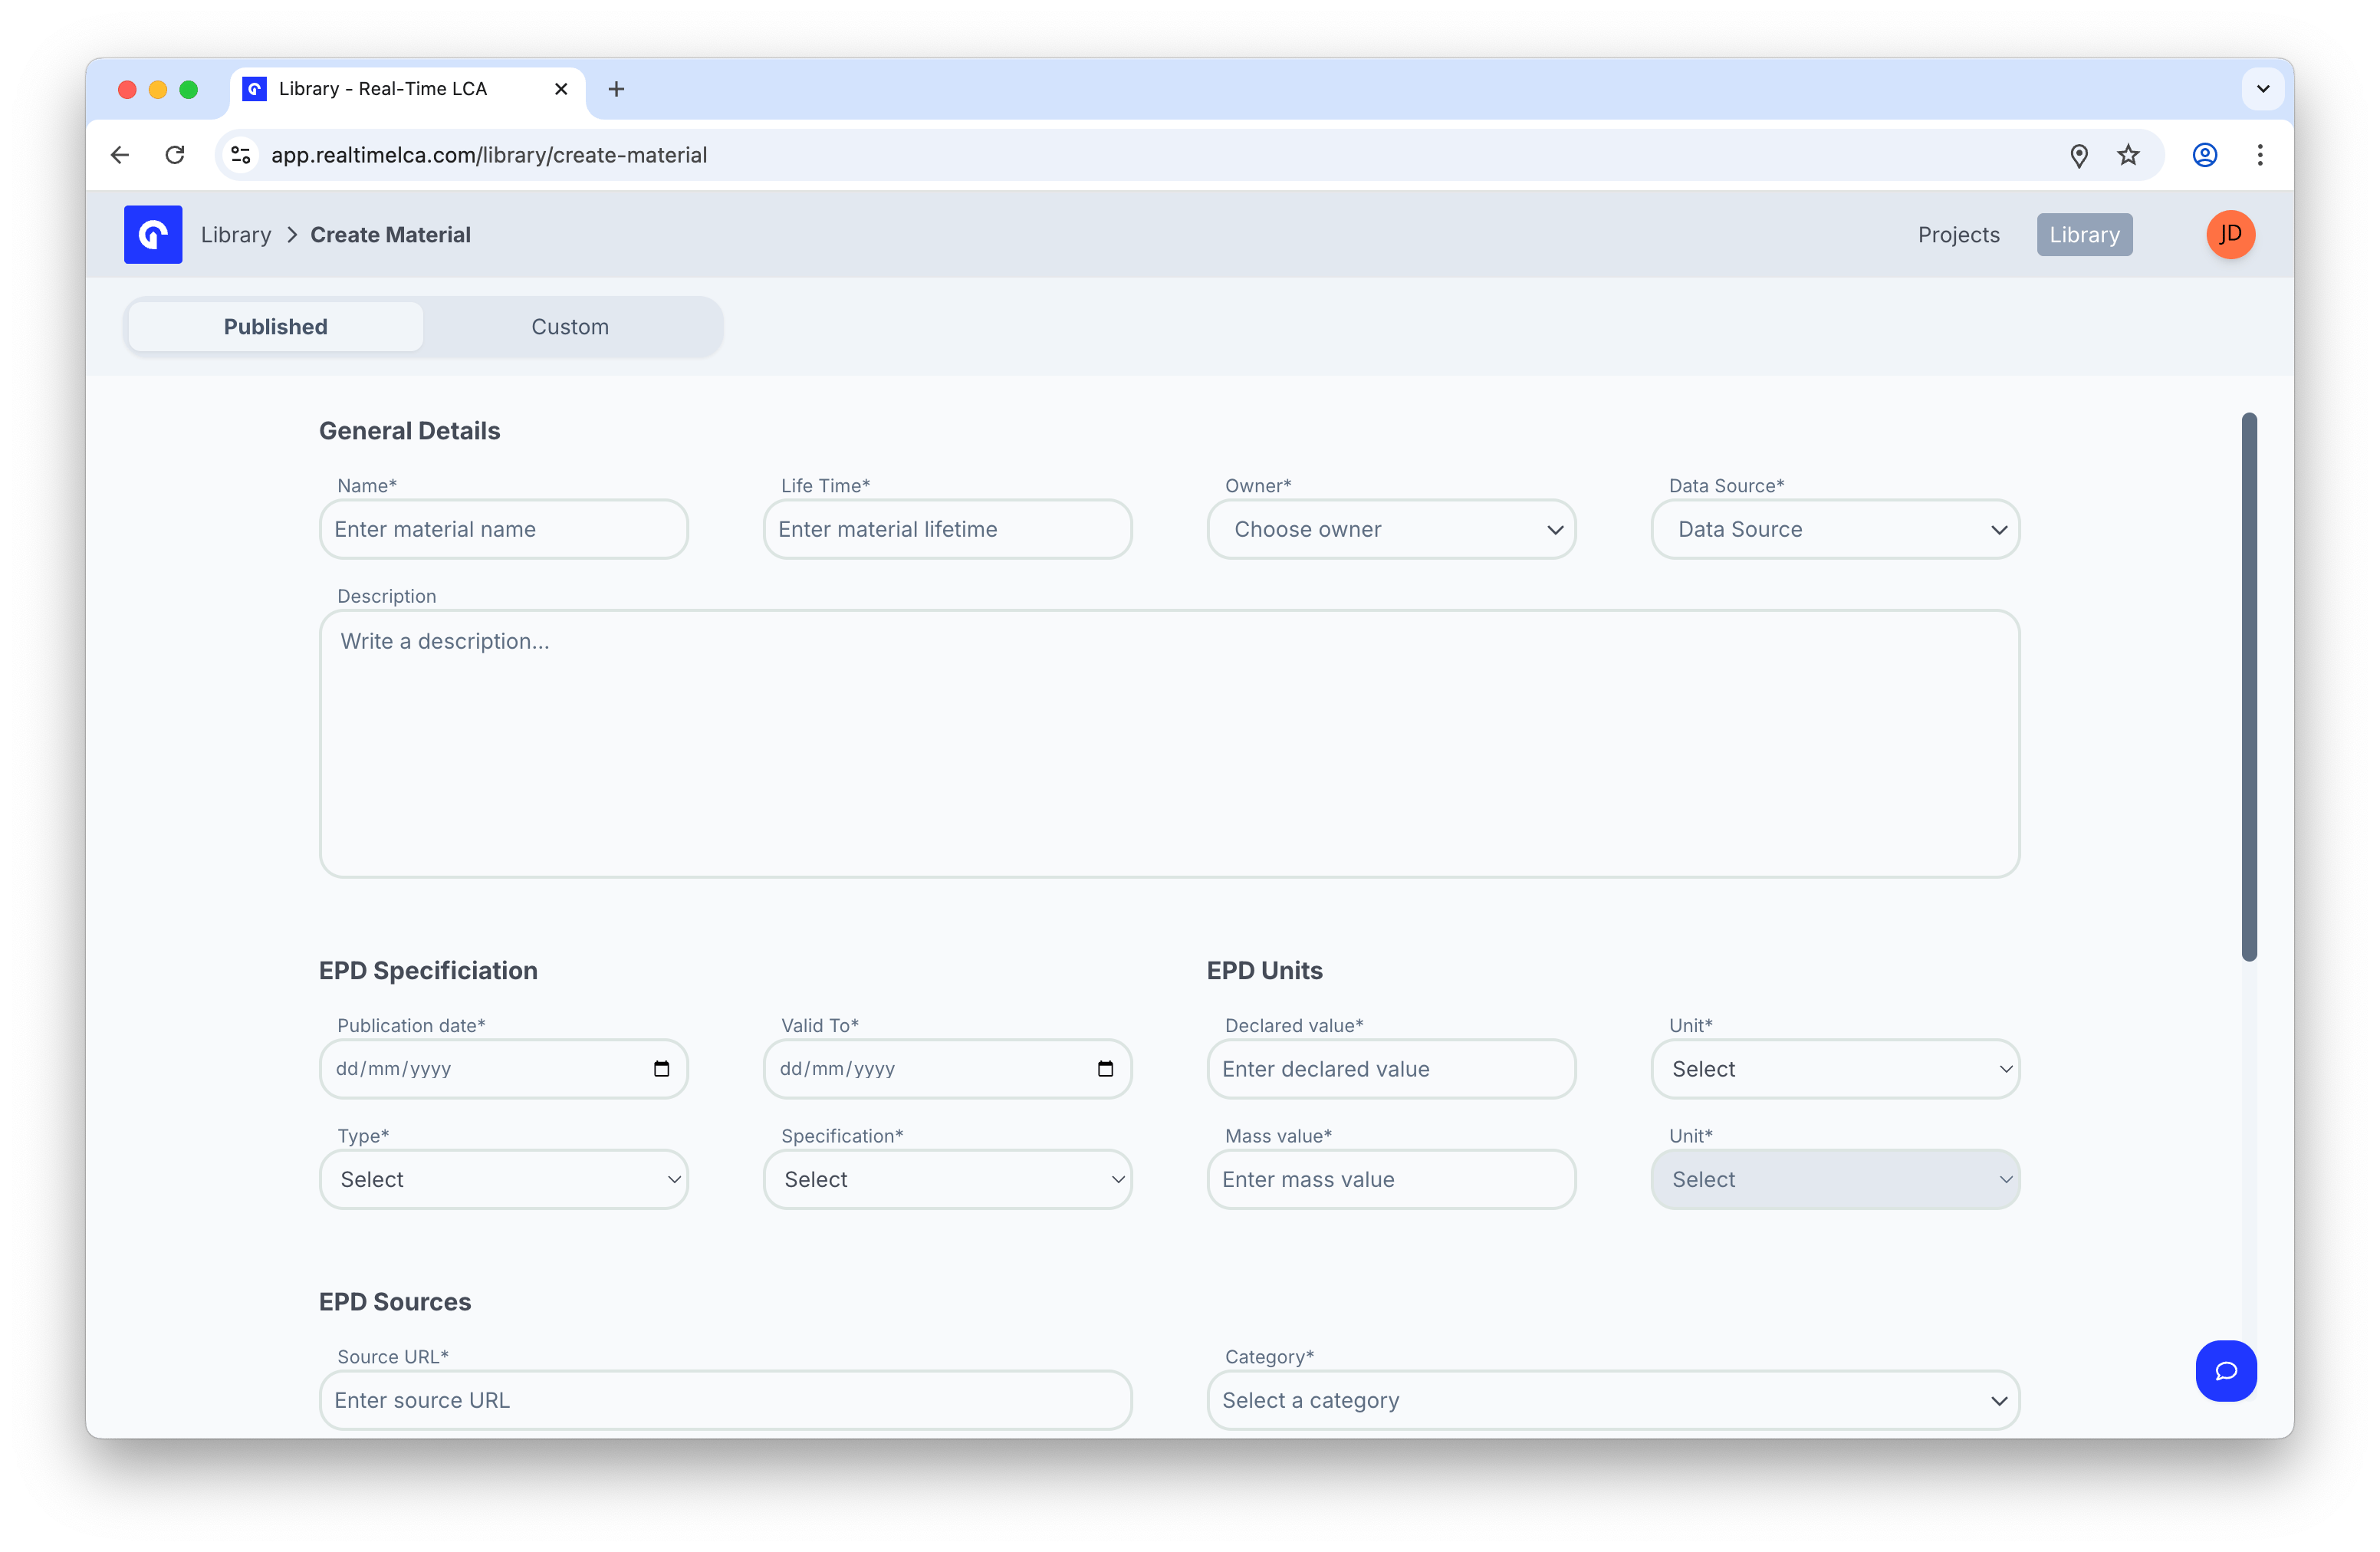Focus the declared value field
Image resolution: width=2380 pixels, height=1552 pixels.
[x=1391, y=1068]
